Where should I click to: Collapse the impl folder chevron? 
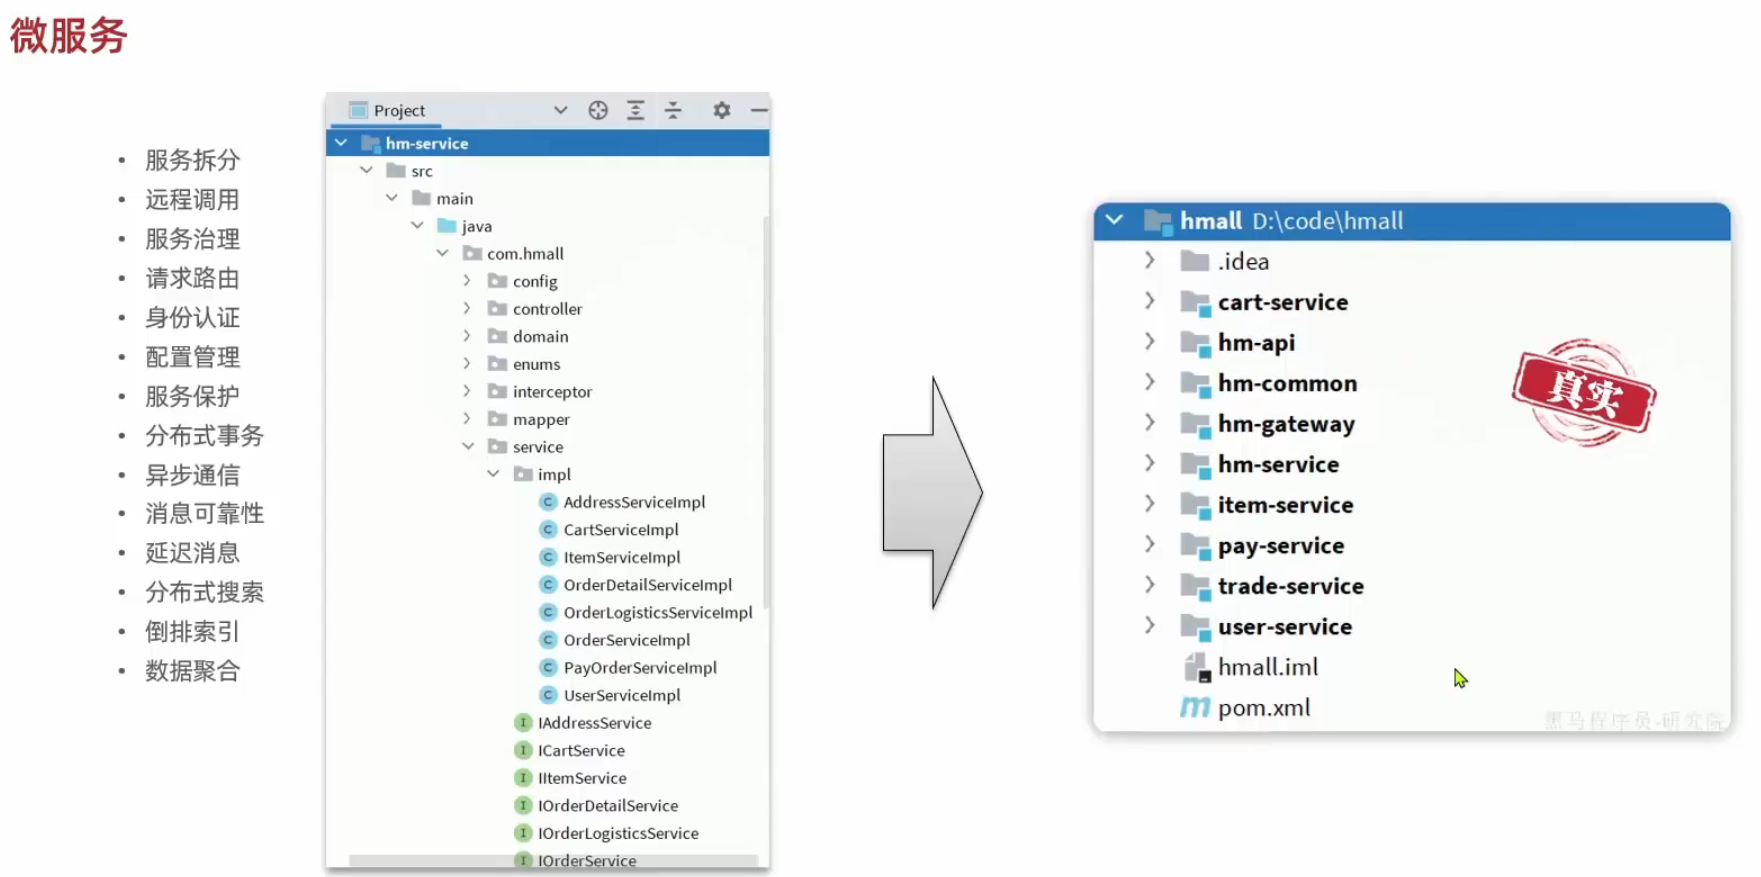click(493, 474)
